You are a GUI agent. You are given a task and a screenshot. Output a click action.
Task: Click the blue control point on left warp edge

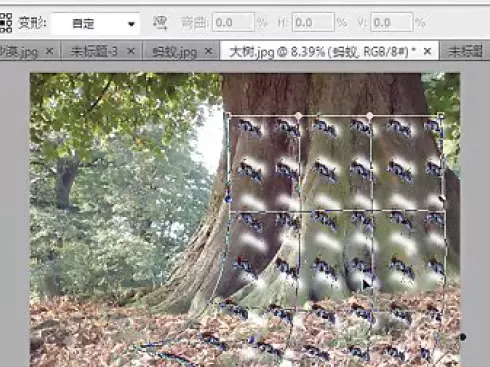point(228,199)
